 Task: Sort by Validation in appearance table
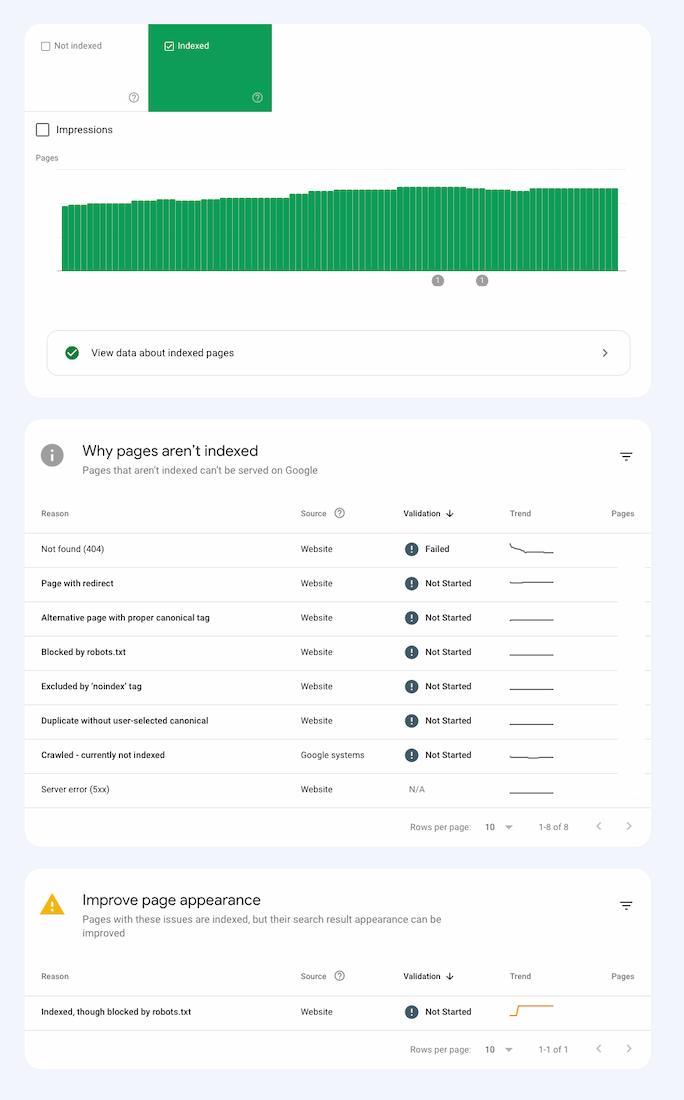pyautogui.click(x=428, y=977)
